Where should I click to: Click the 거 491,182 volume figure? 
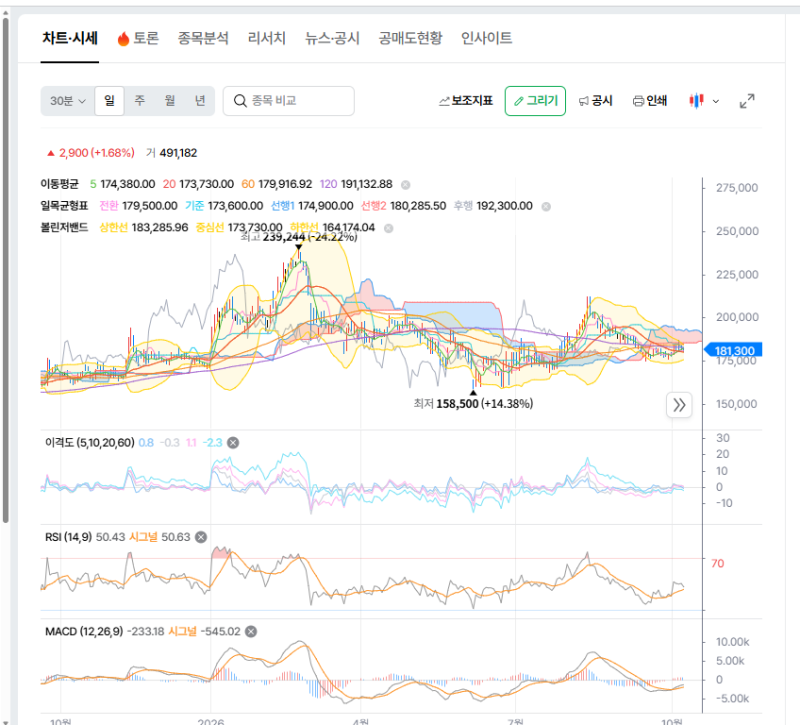171,153
